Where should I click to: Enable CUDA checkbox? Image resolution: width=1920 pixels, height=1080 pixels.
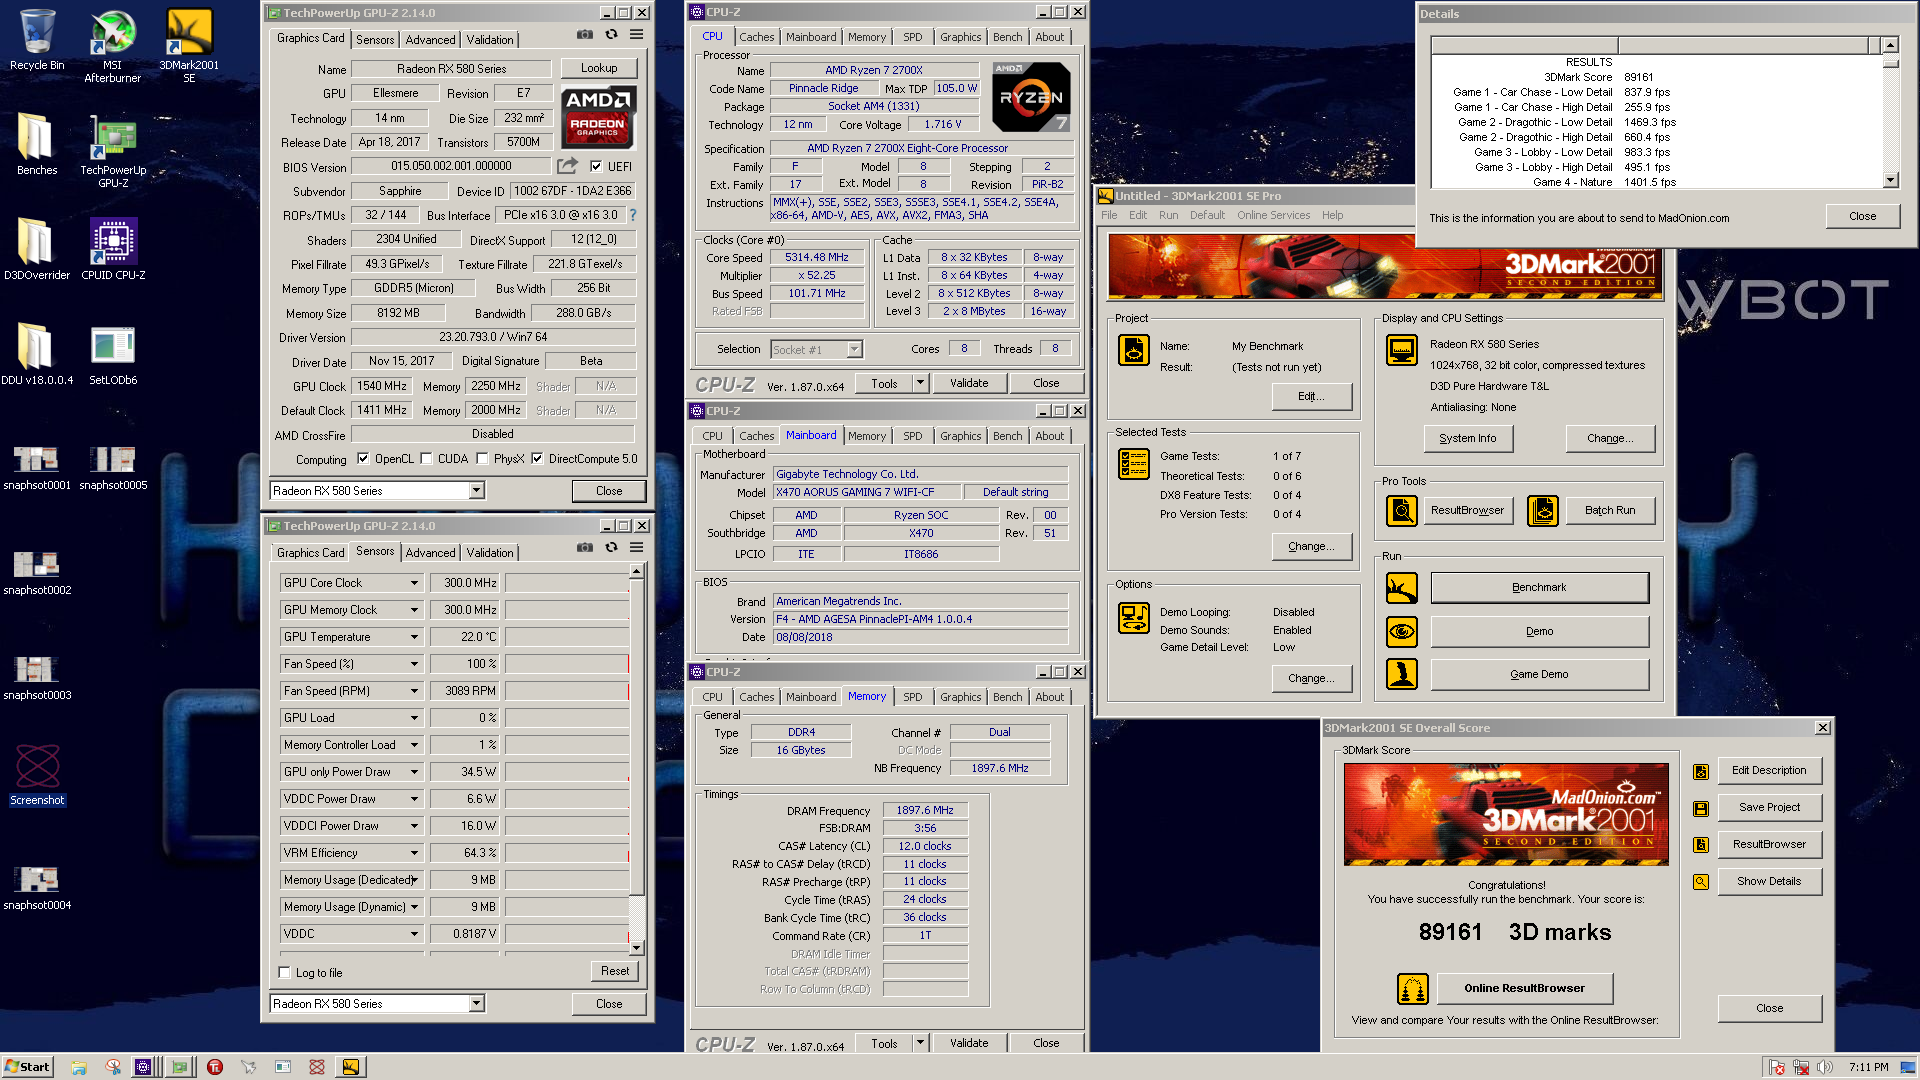tap(426, 459)
